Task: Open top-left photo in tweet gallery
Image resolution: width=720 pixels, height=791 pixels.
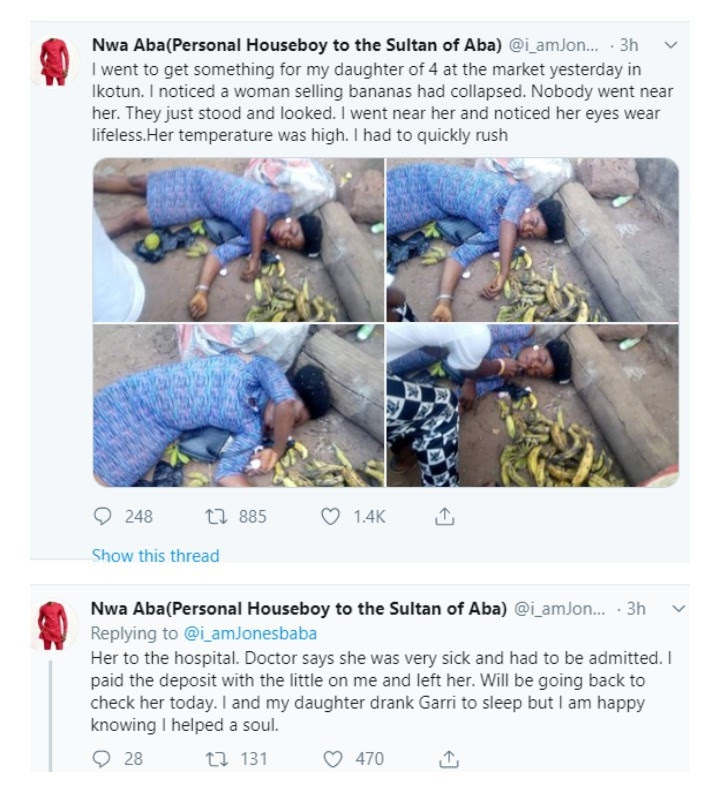Action: coord(239,240)
